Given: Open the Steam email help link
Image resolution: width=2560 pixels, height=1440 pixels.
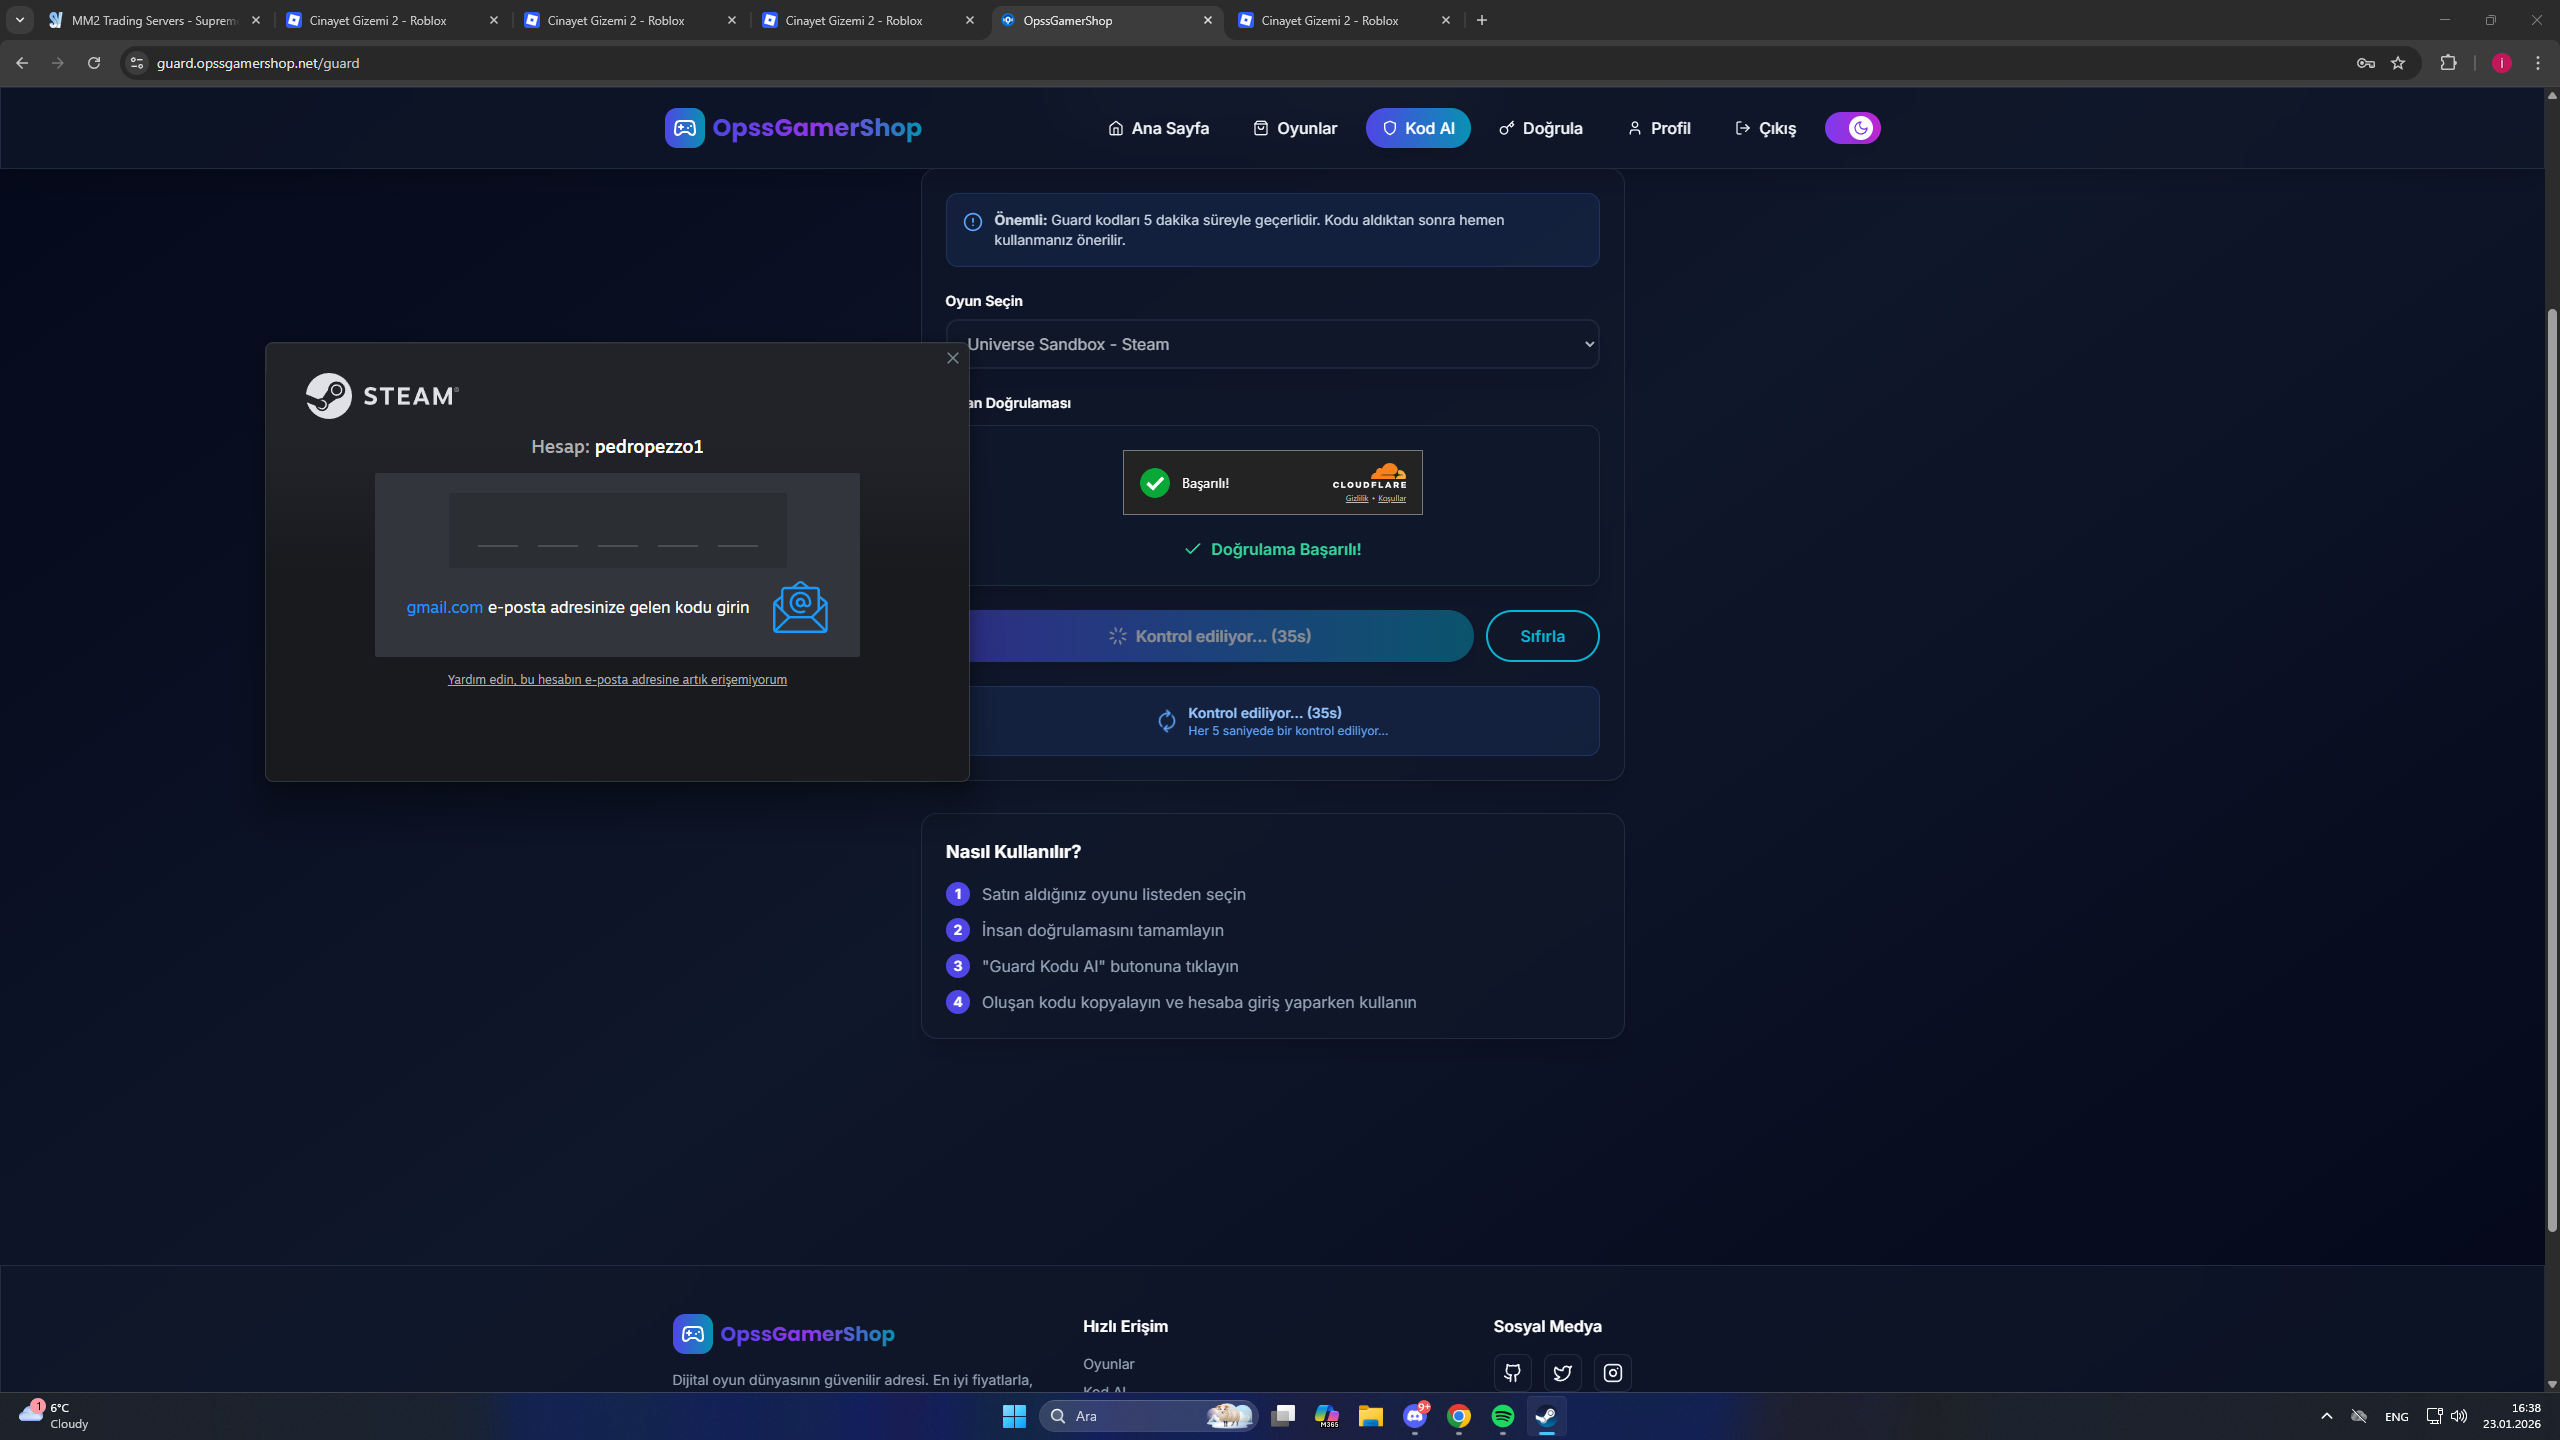Looking at the screenshot, I should click(617, 679).
